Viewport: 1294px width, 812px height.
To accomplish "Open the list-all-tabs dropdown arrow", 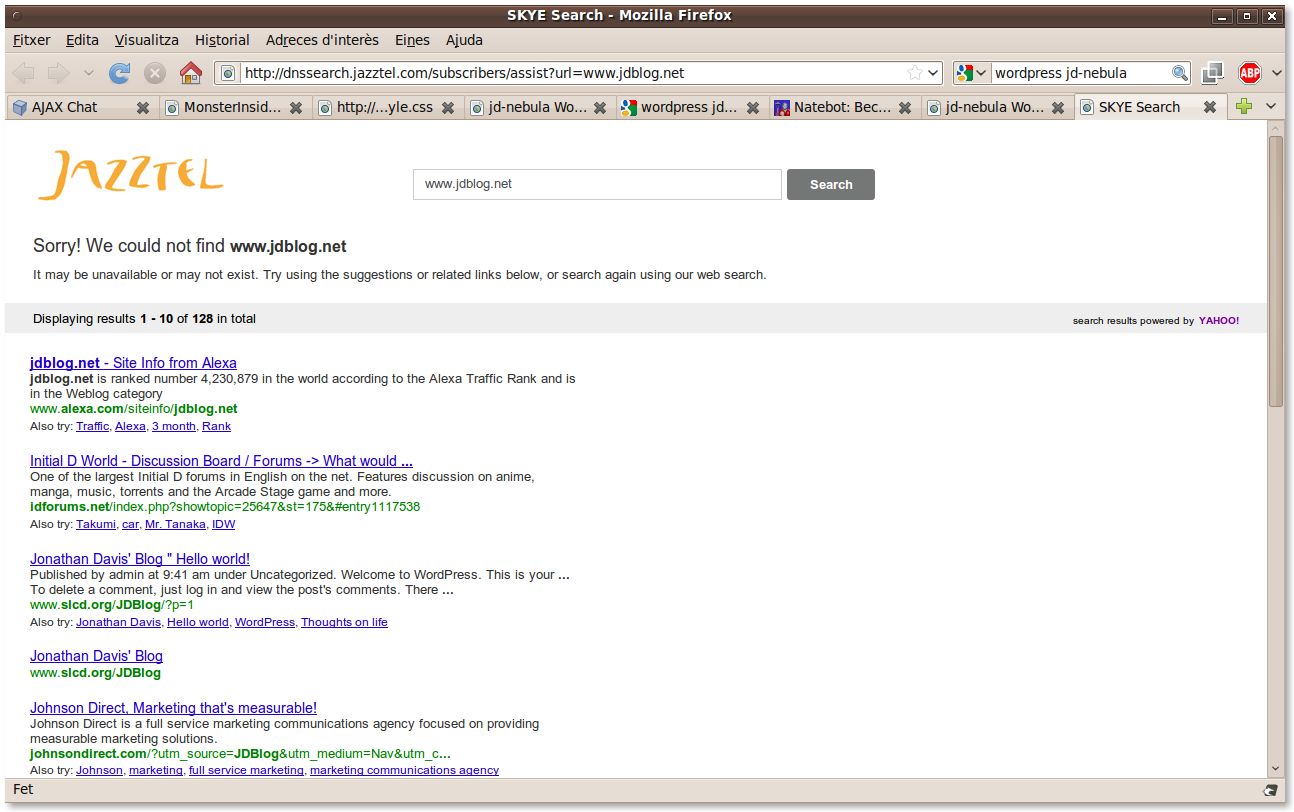I will 1272,106.
